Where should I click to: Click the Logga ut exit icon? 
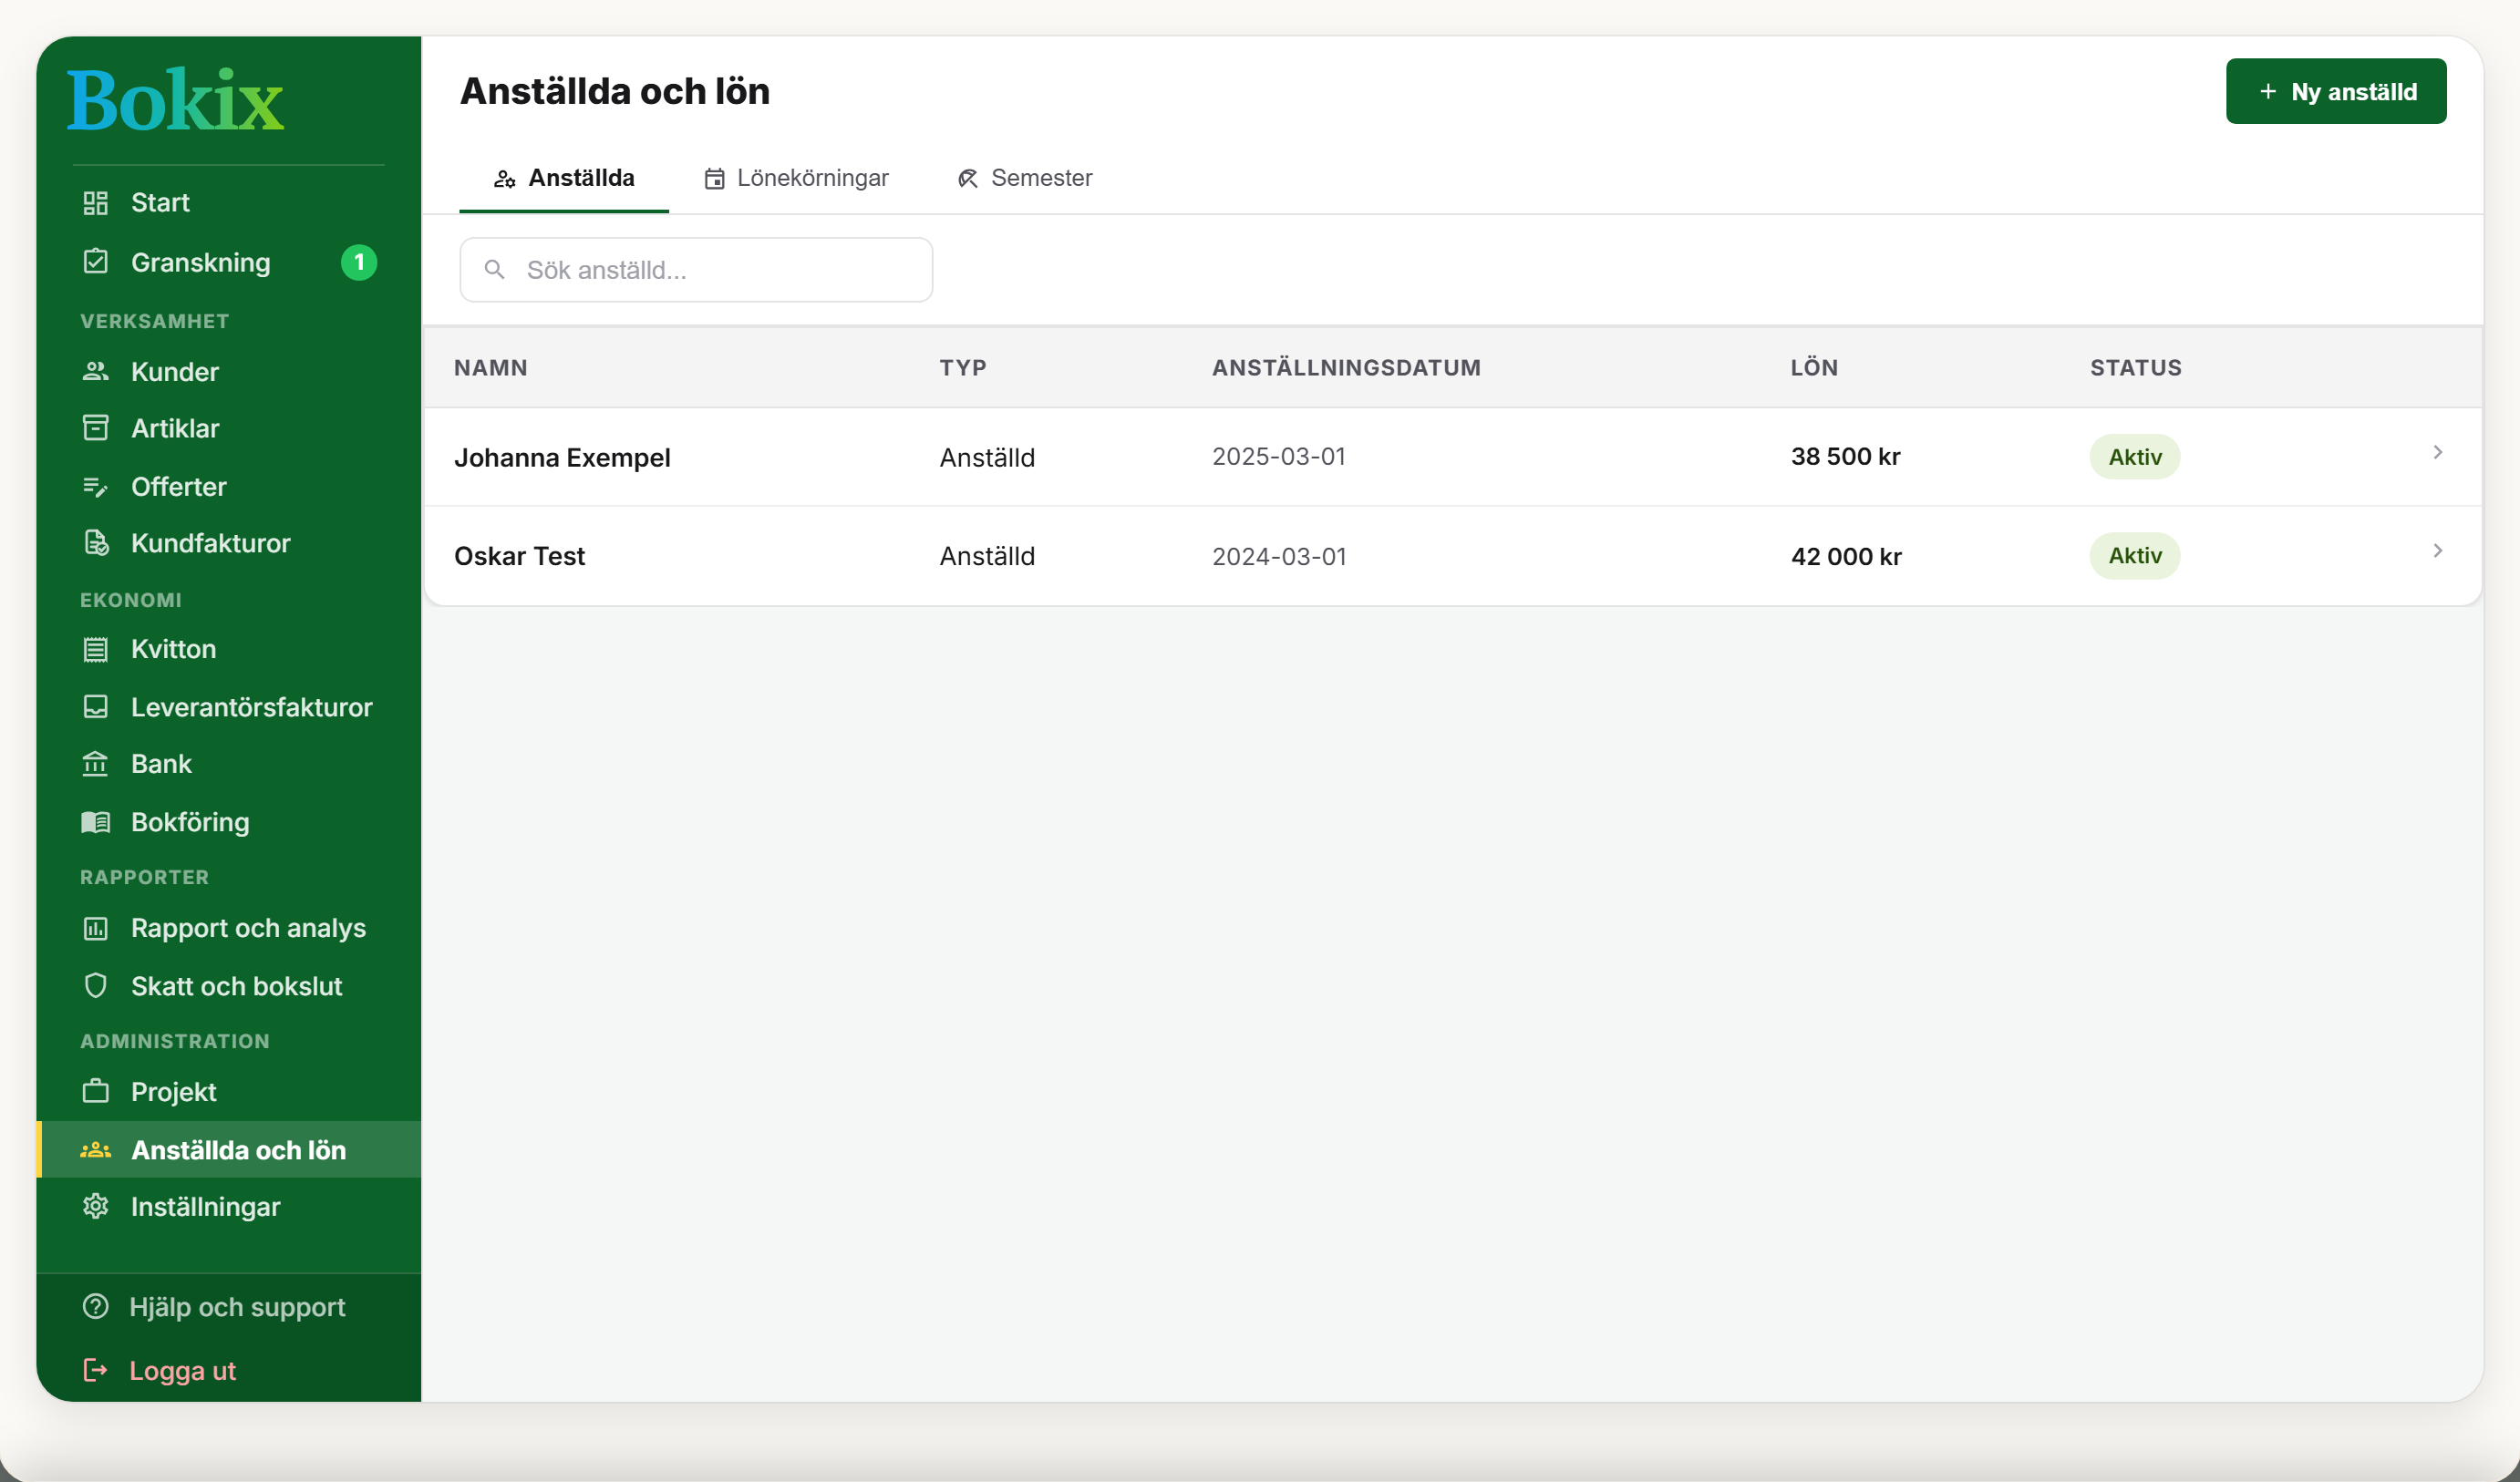95,1370
